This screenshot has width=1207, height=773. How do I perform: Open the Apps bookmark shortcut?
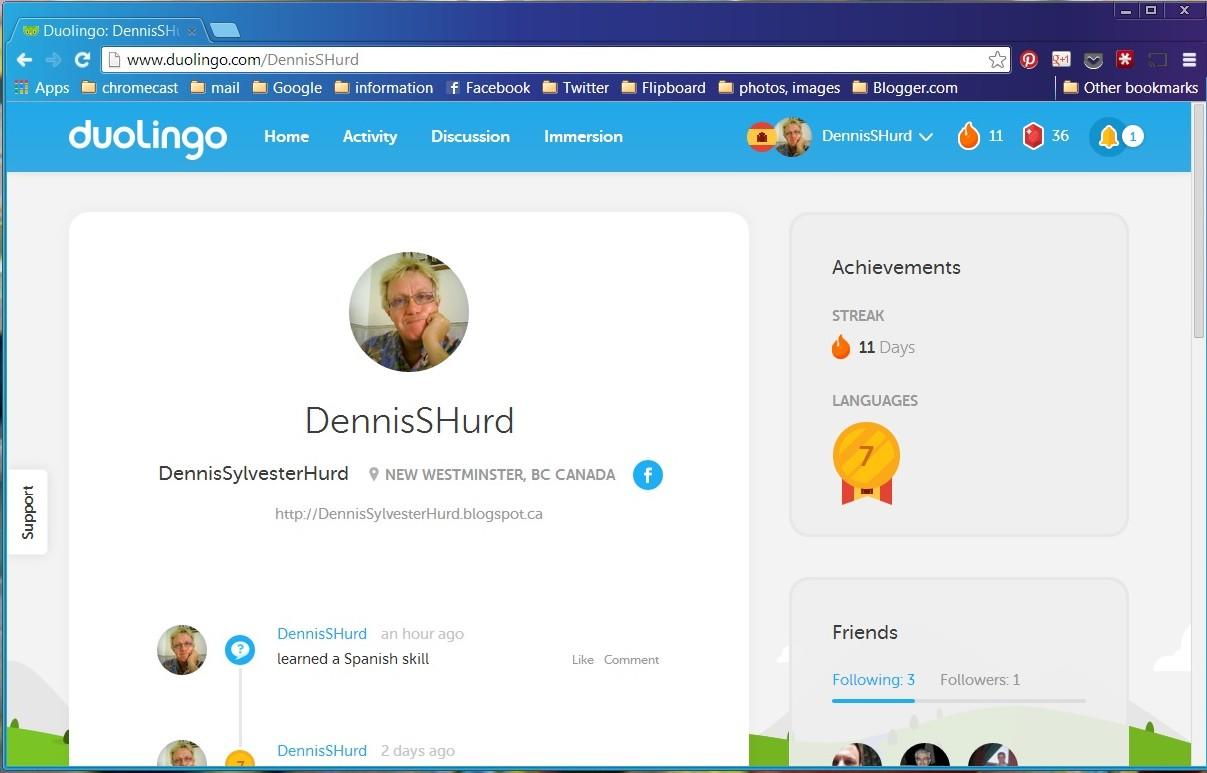click(x=42, y=88)
